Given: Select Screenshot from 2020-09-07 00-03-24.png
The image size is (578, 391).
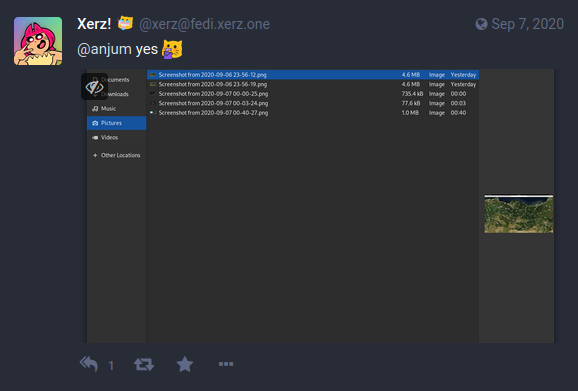Looking at the screenshot, I should (313, 103).
